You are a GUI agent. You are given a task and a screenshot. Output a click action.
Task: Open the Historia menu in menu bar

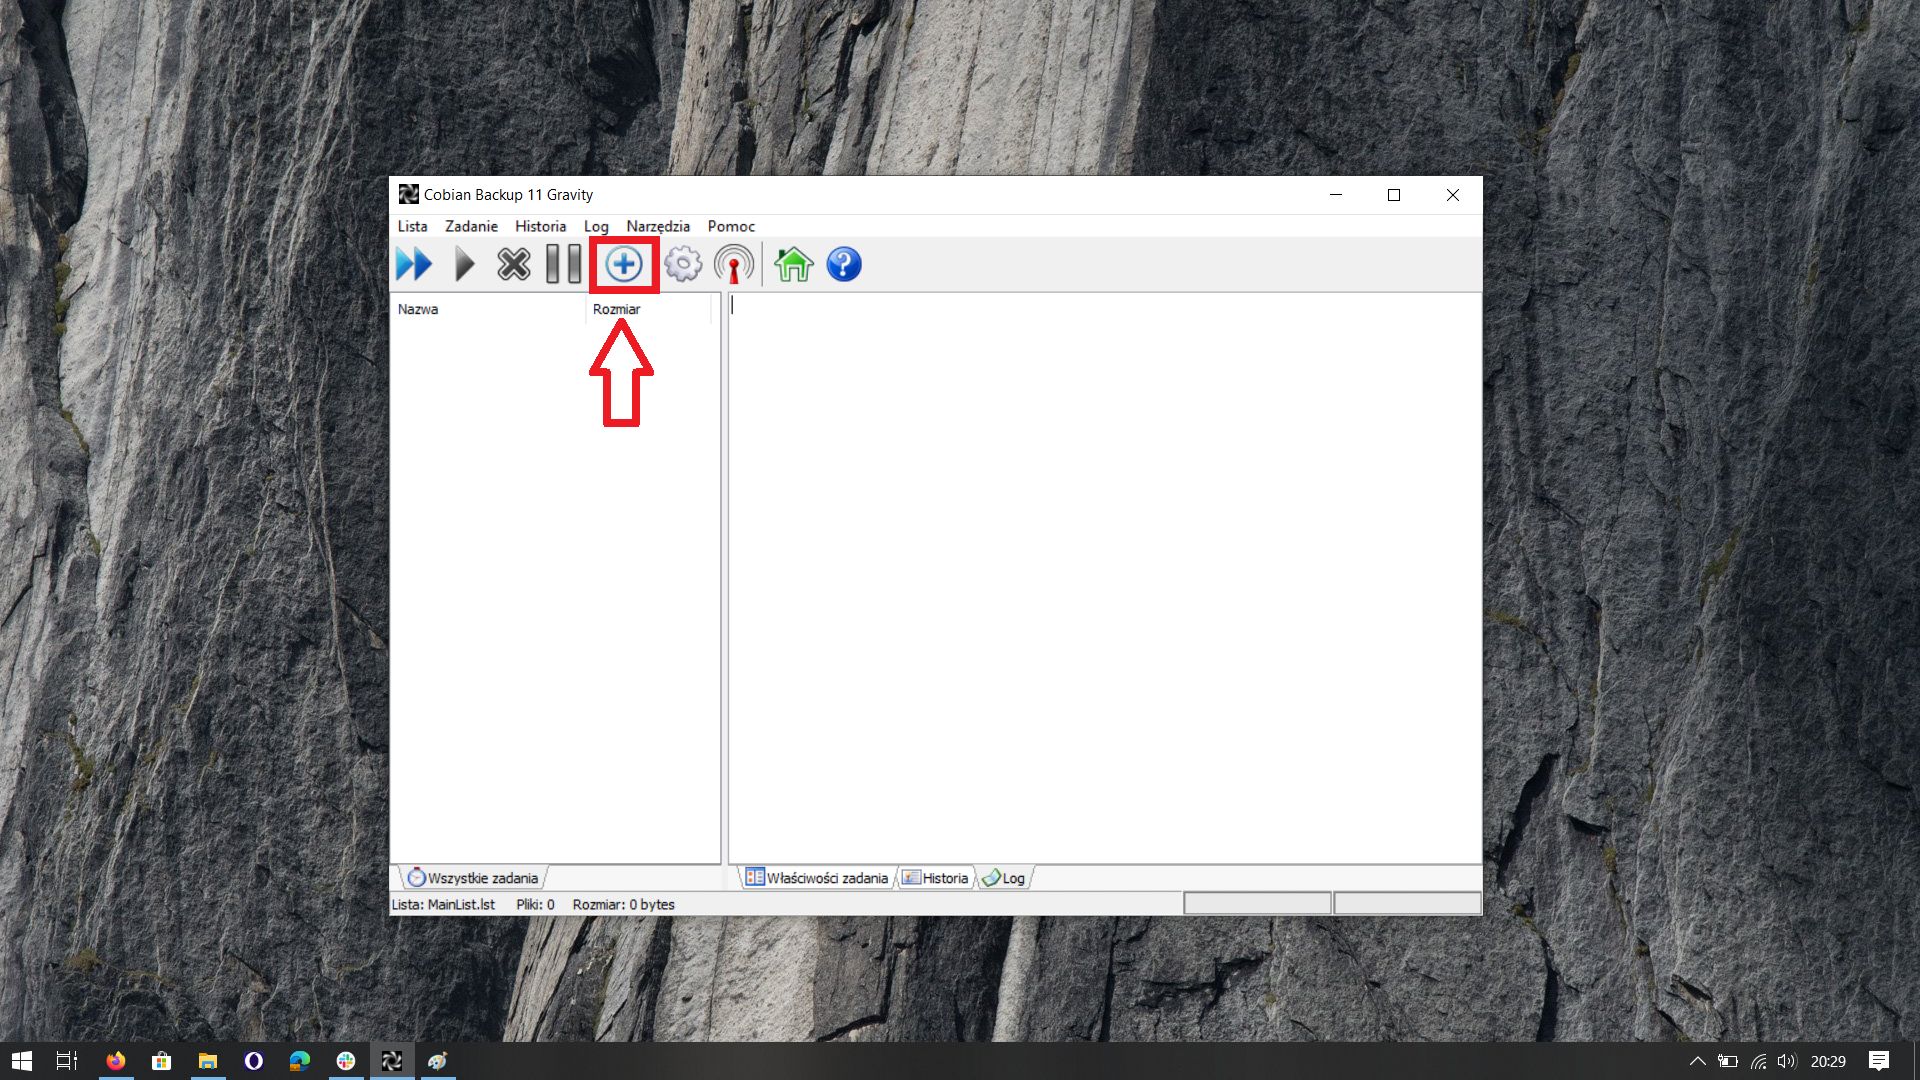[540, 226]
